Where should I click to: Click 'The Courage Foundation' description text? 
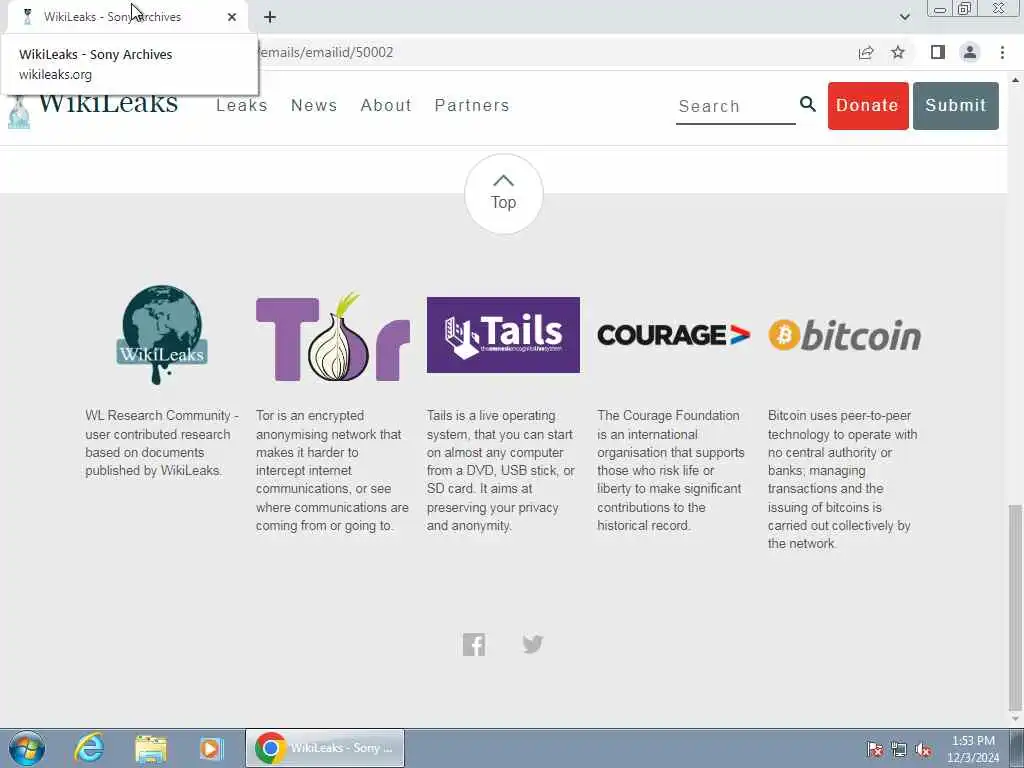[x=671, y=470]
